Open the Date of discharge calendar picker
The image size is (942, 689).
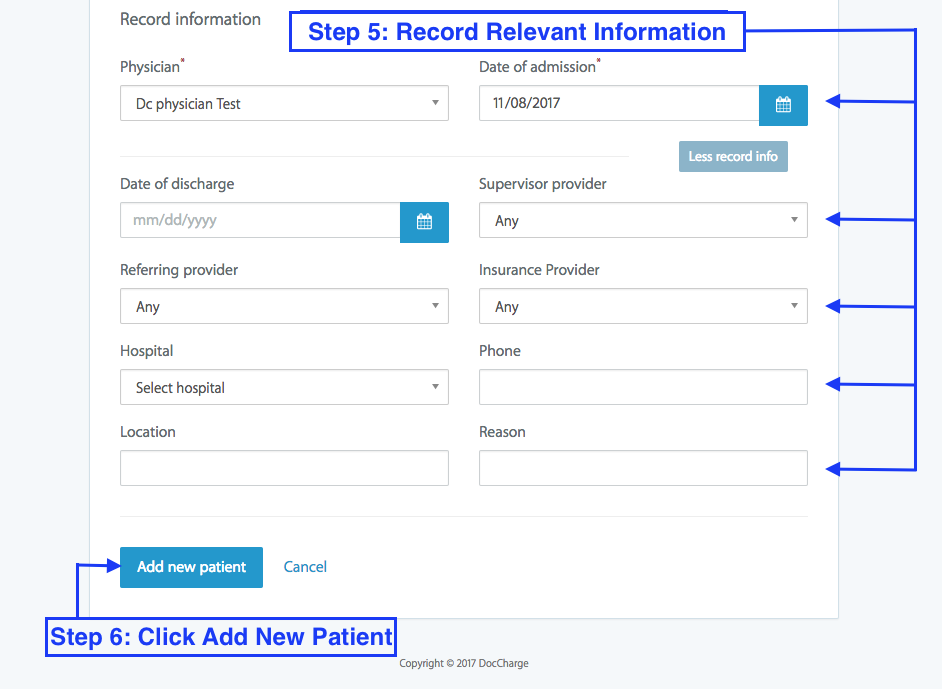pyautogui.click(x=424, y=222)
